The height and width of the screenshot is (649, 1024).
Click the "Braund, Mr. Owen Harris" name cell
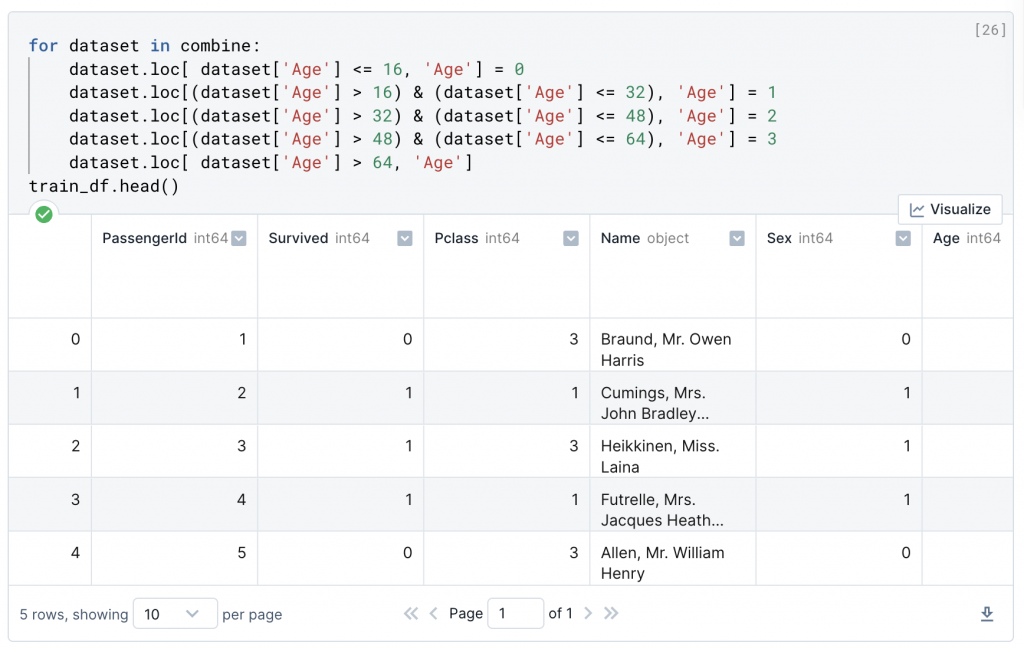point(666,349)
